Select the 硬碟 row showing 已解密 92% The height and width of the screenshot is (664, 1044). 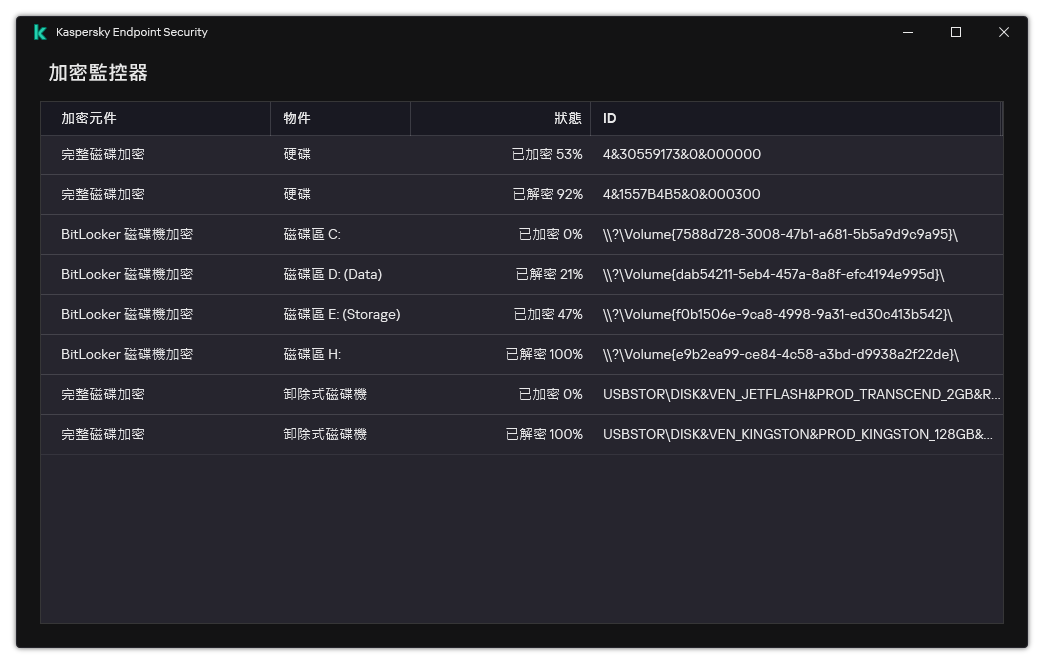pos(400,194)
